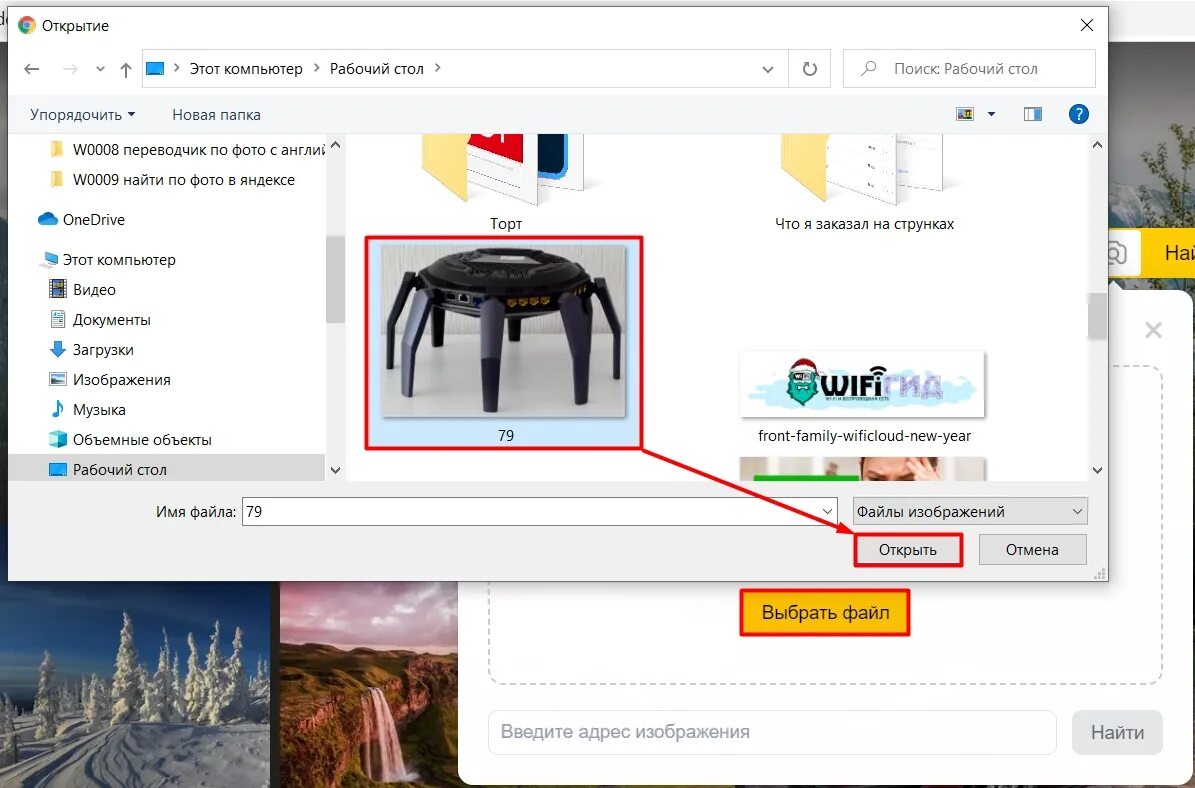Go back with the left arrow button
The width and height of the screenshot is (1195, 788).
(x=31, y=69)
